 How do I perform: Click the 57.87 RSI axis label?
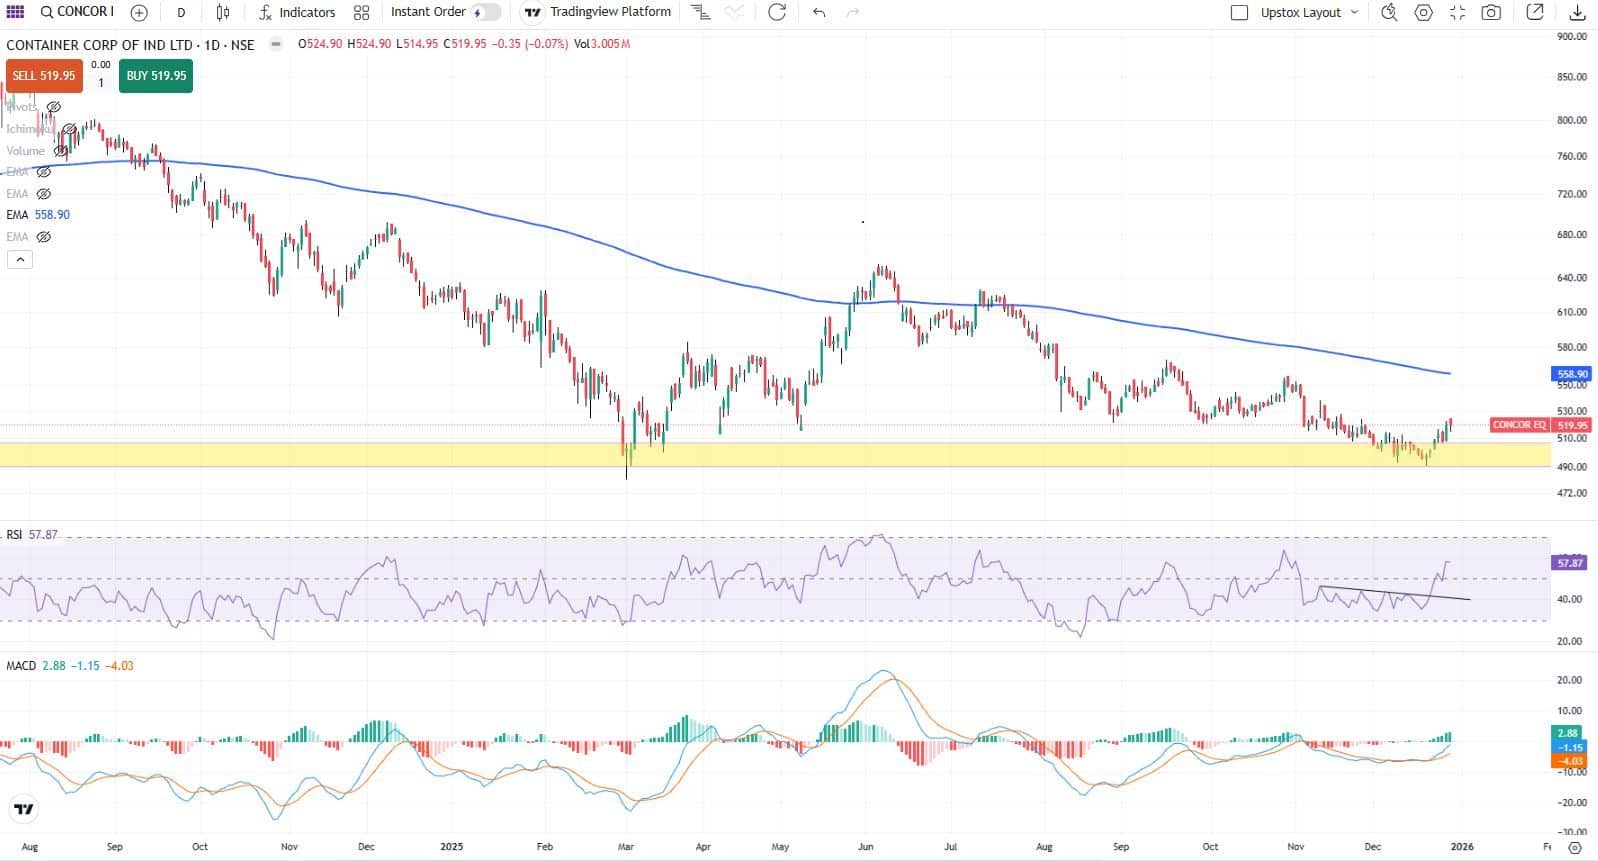point(1570,563)
